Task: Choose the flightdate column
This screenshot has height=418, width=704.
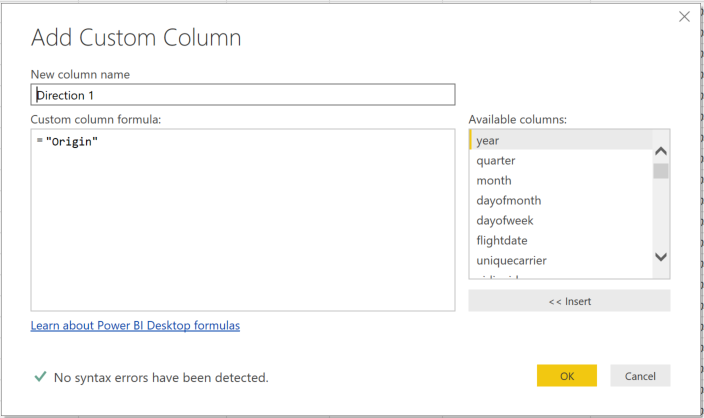Action: 560,241
